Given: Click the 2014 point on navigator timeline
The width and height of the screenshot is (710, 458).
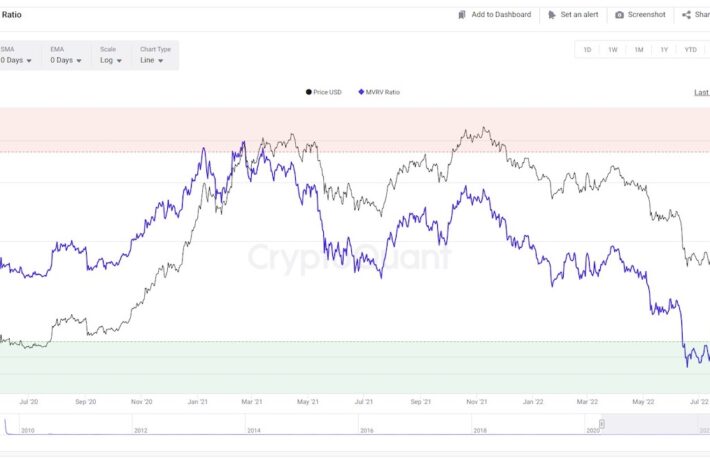Looking at the screenshot, I should coord(254,430).
